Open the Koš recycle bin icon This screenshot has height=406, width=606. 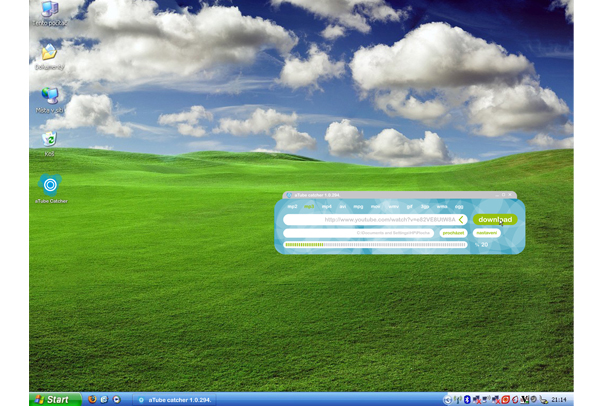click(49, 139)
